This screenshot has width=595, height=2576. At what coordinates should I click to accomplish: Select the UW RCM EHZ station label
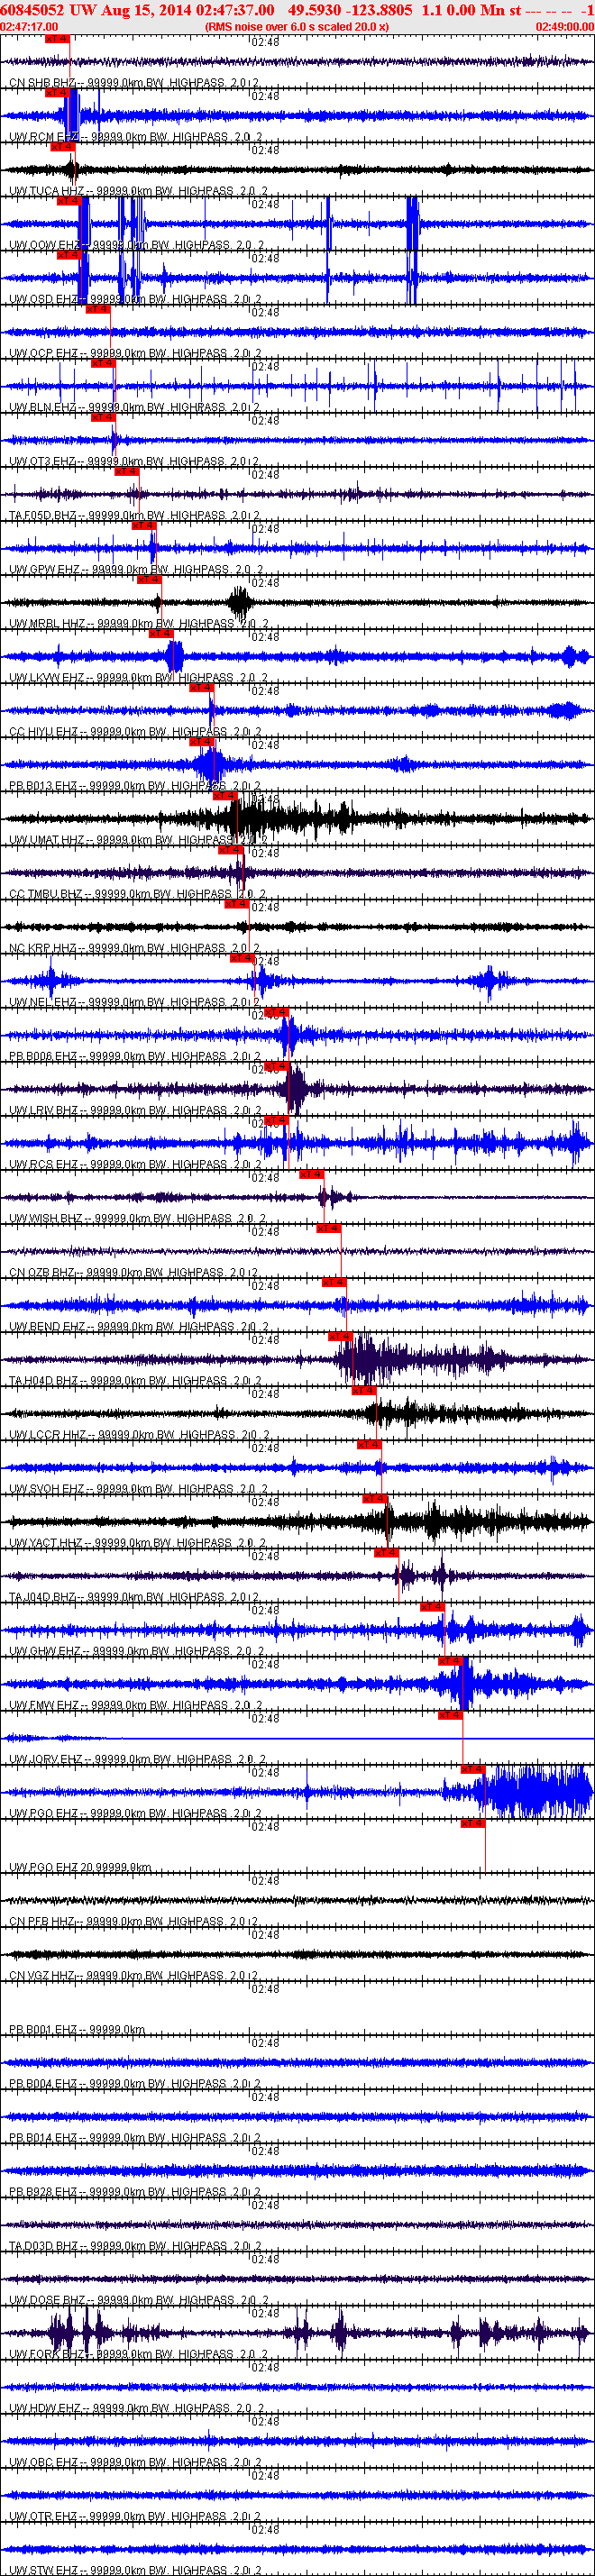coord(136,137)
